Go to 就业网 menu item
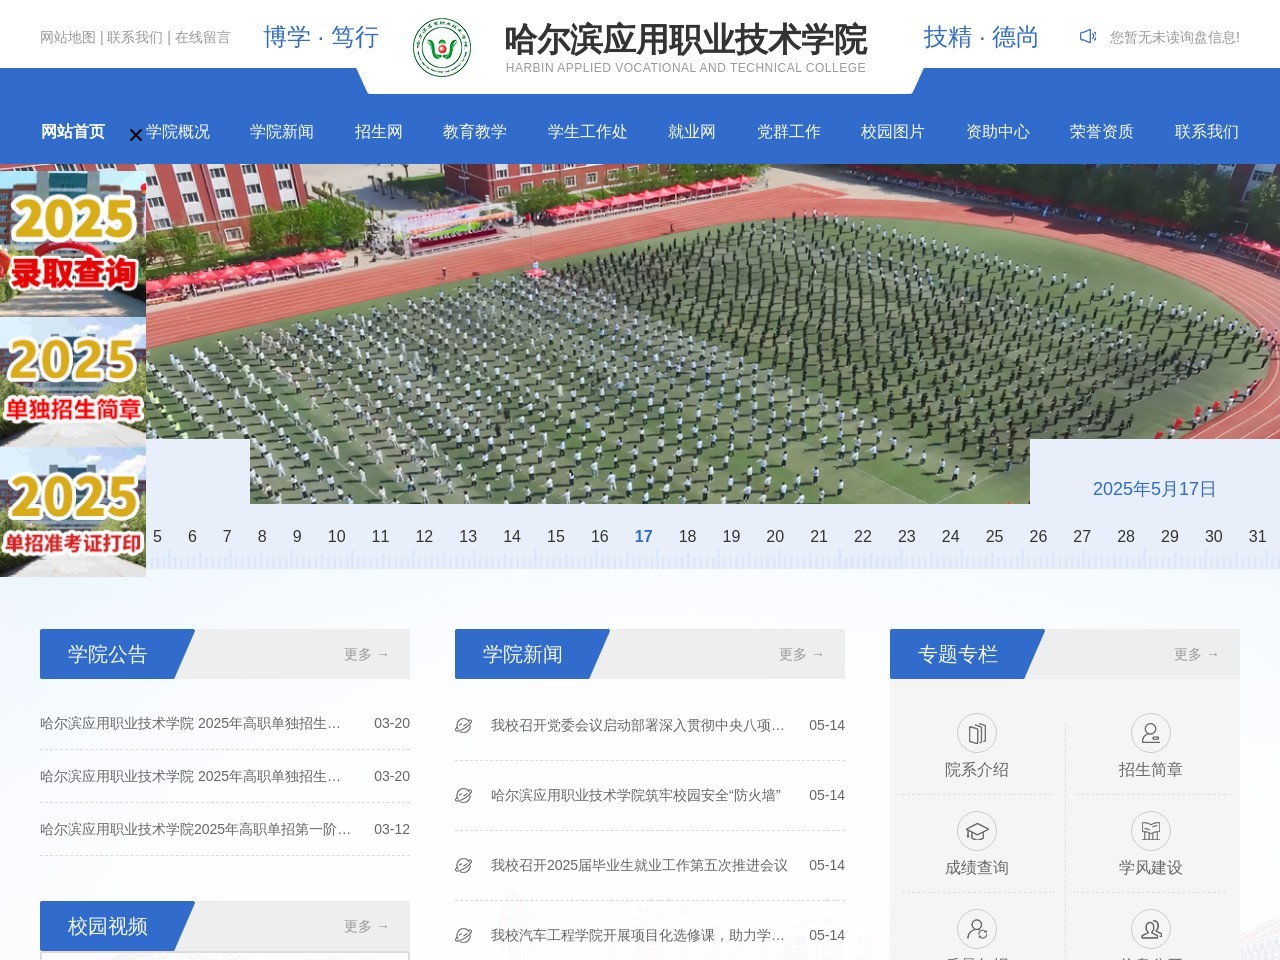The image size is (1280, 960). tap(692, 132)
